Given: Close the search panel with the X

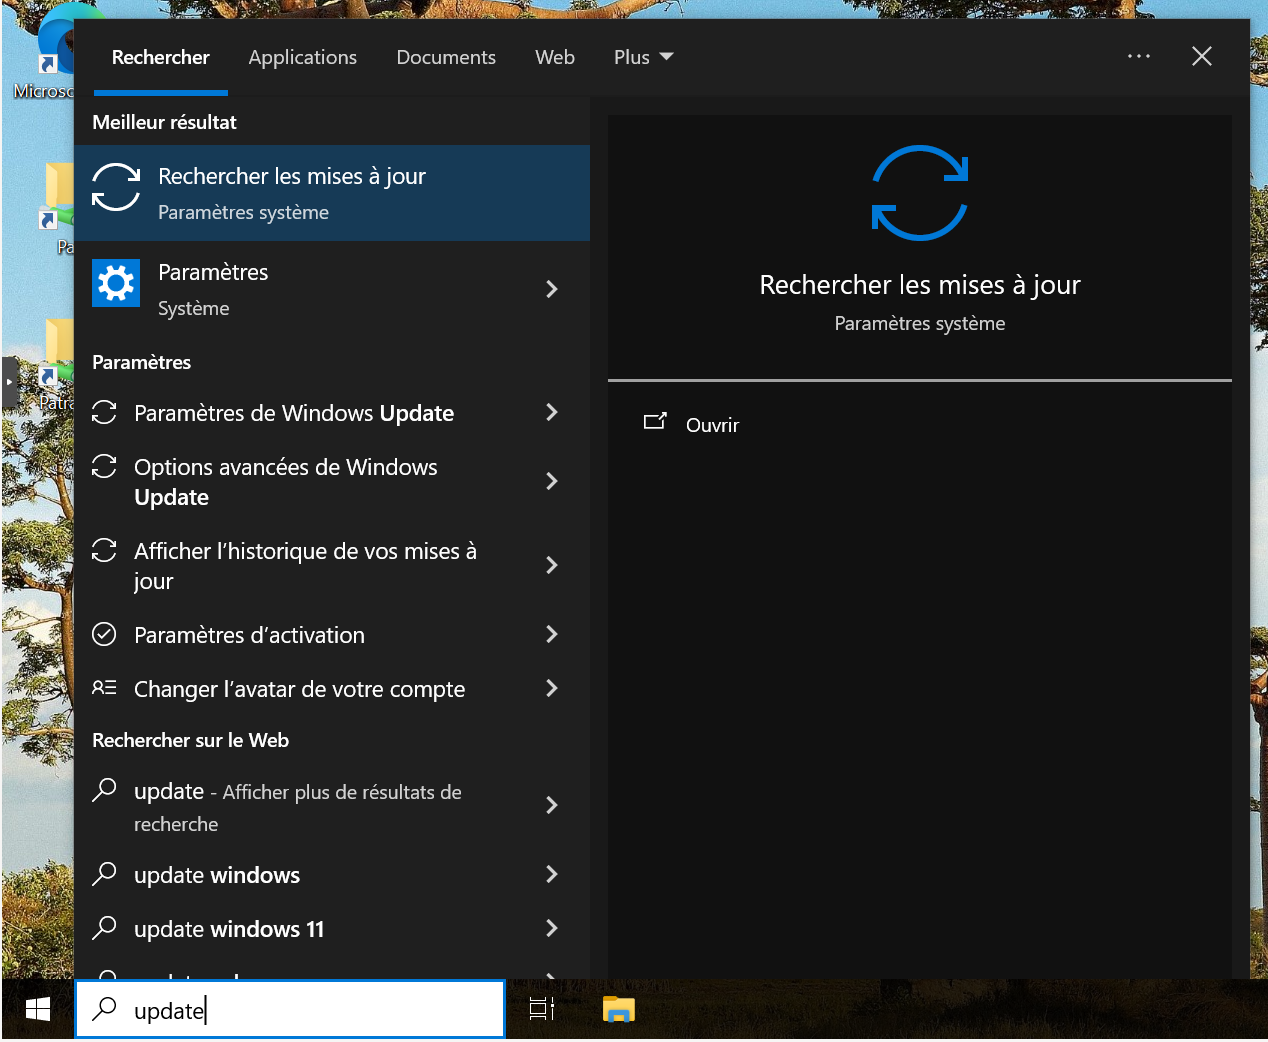Looking at the screenshot, I should point(1202,56).
